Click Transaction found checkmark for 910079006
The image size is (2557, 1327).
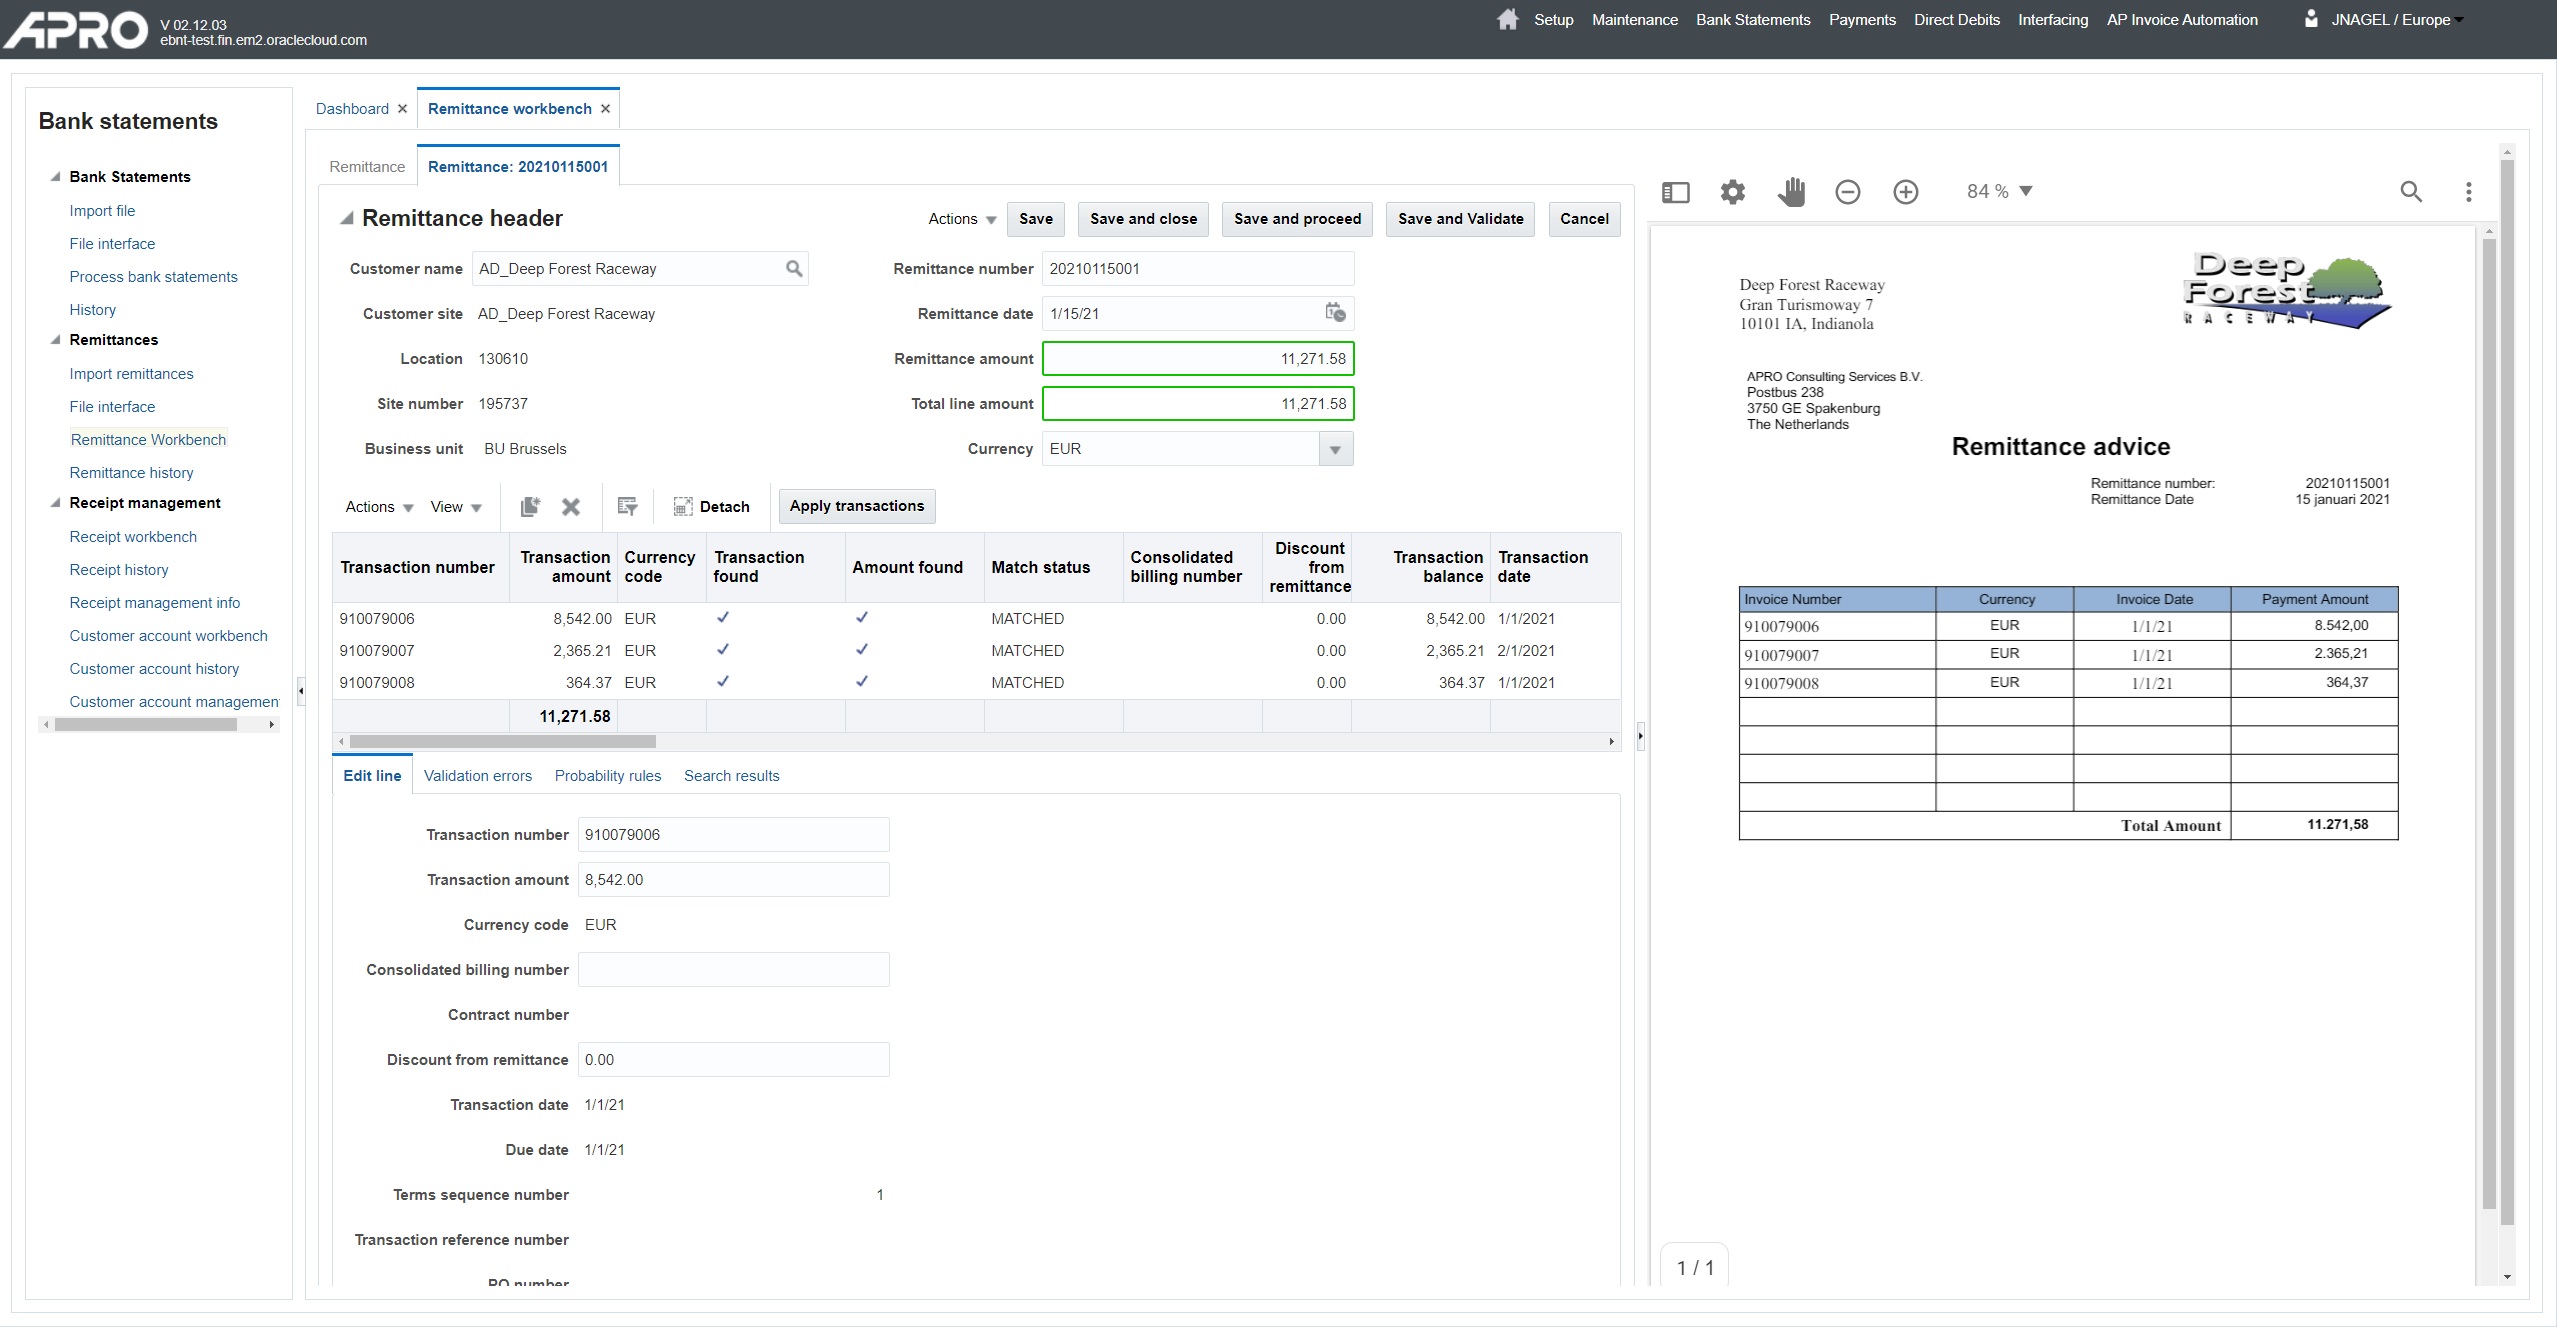[x=723, y=618]
